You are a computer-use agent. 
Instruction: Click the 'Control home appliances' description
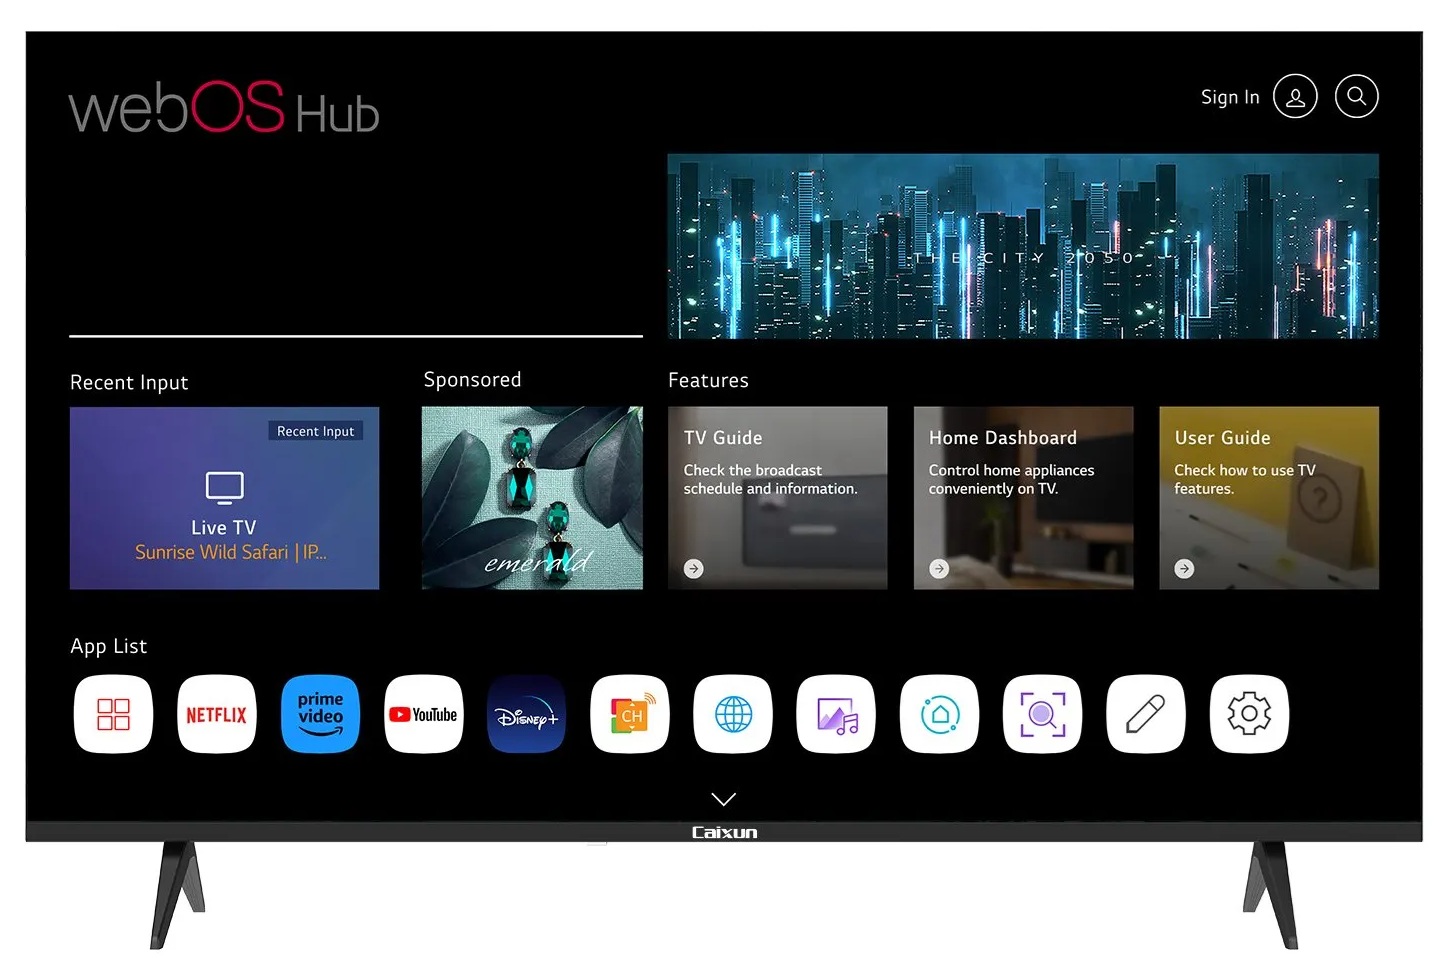(1011, 479)
